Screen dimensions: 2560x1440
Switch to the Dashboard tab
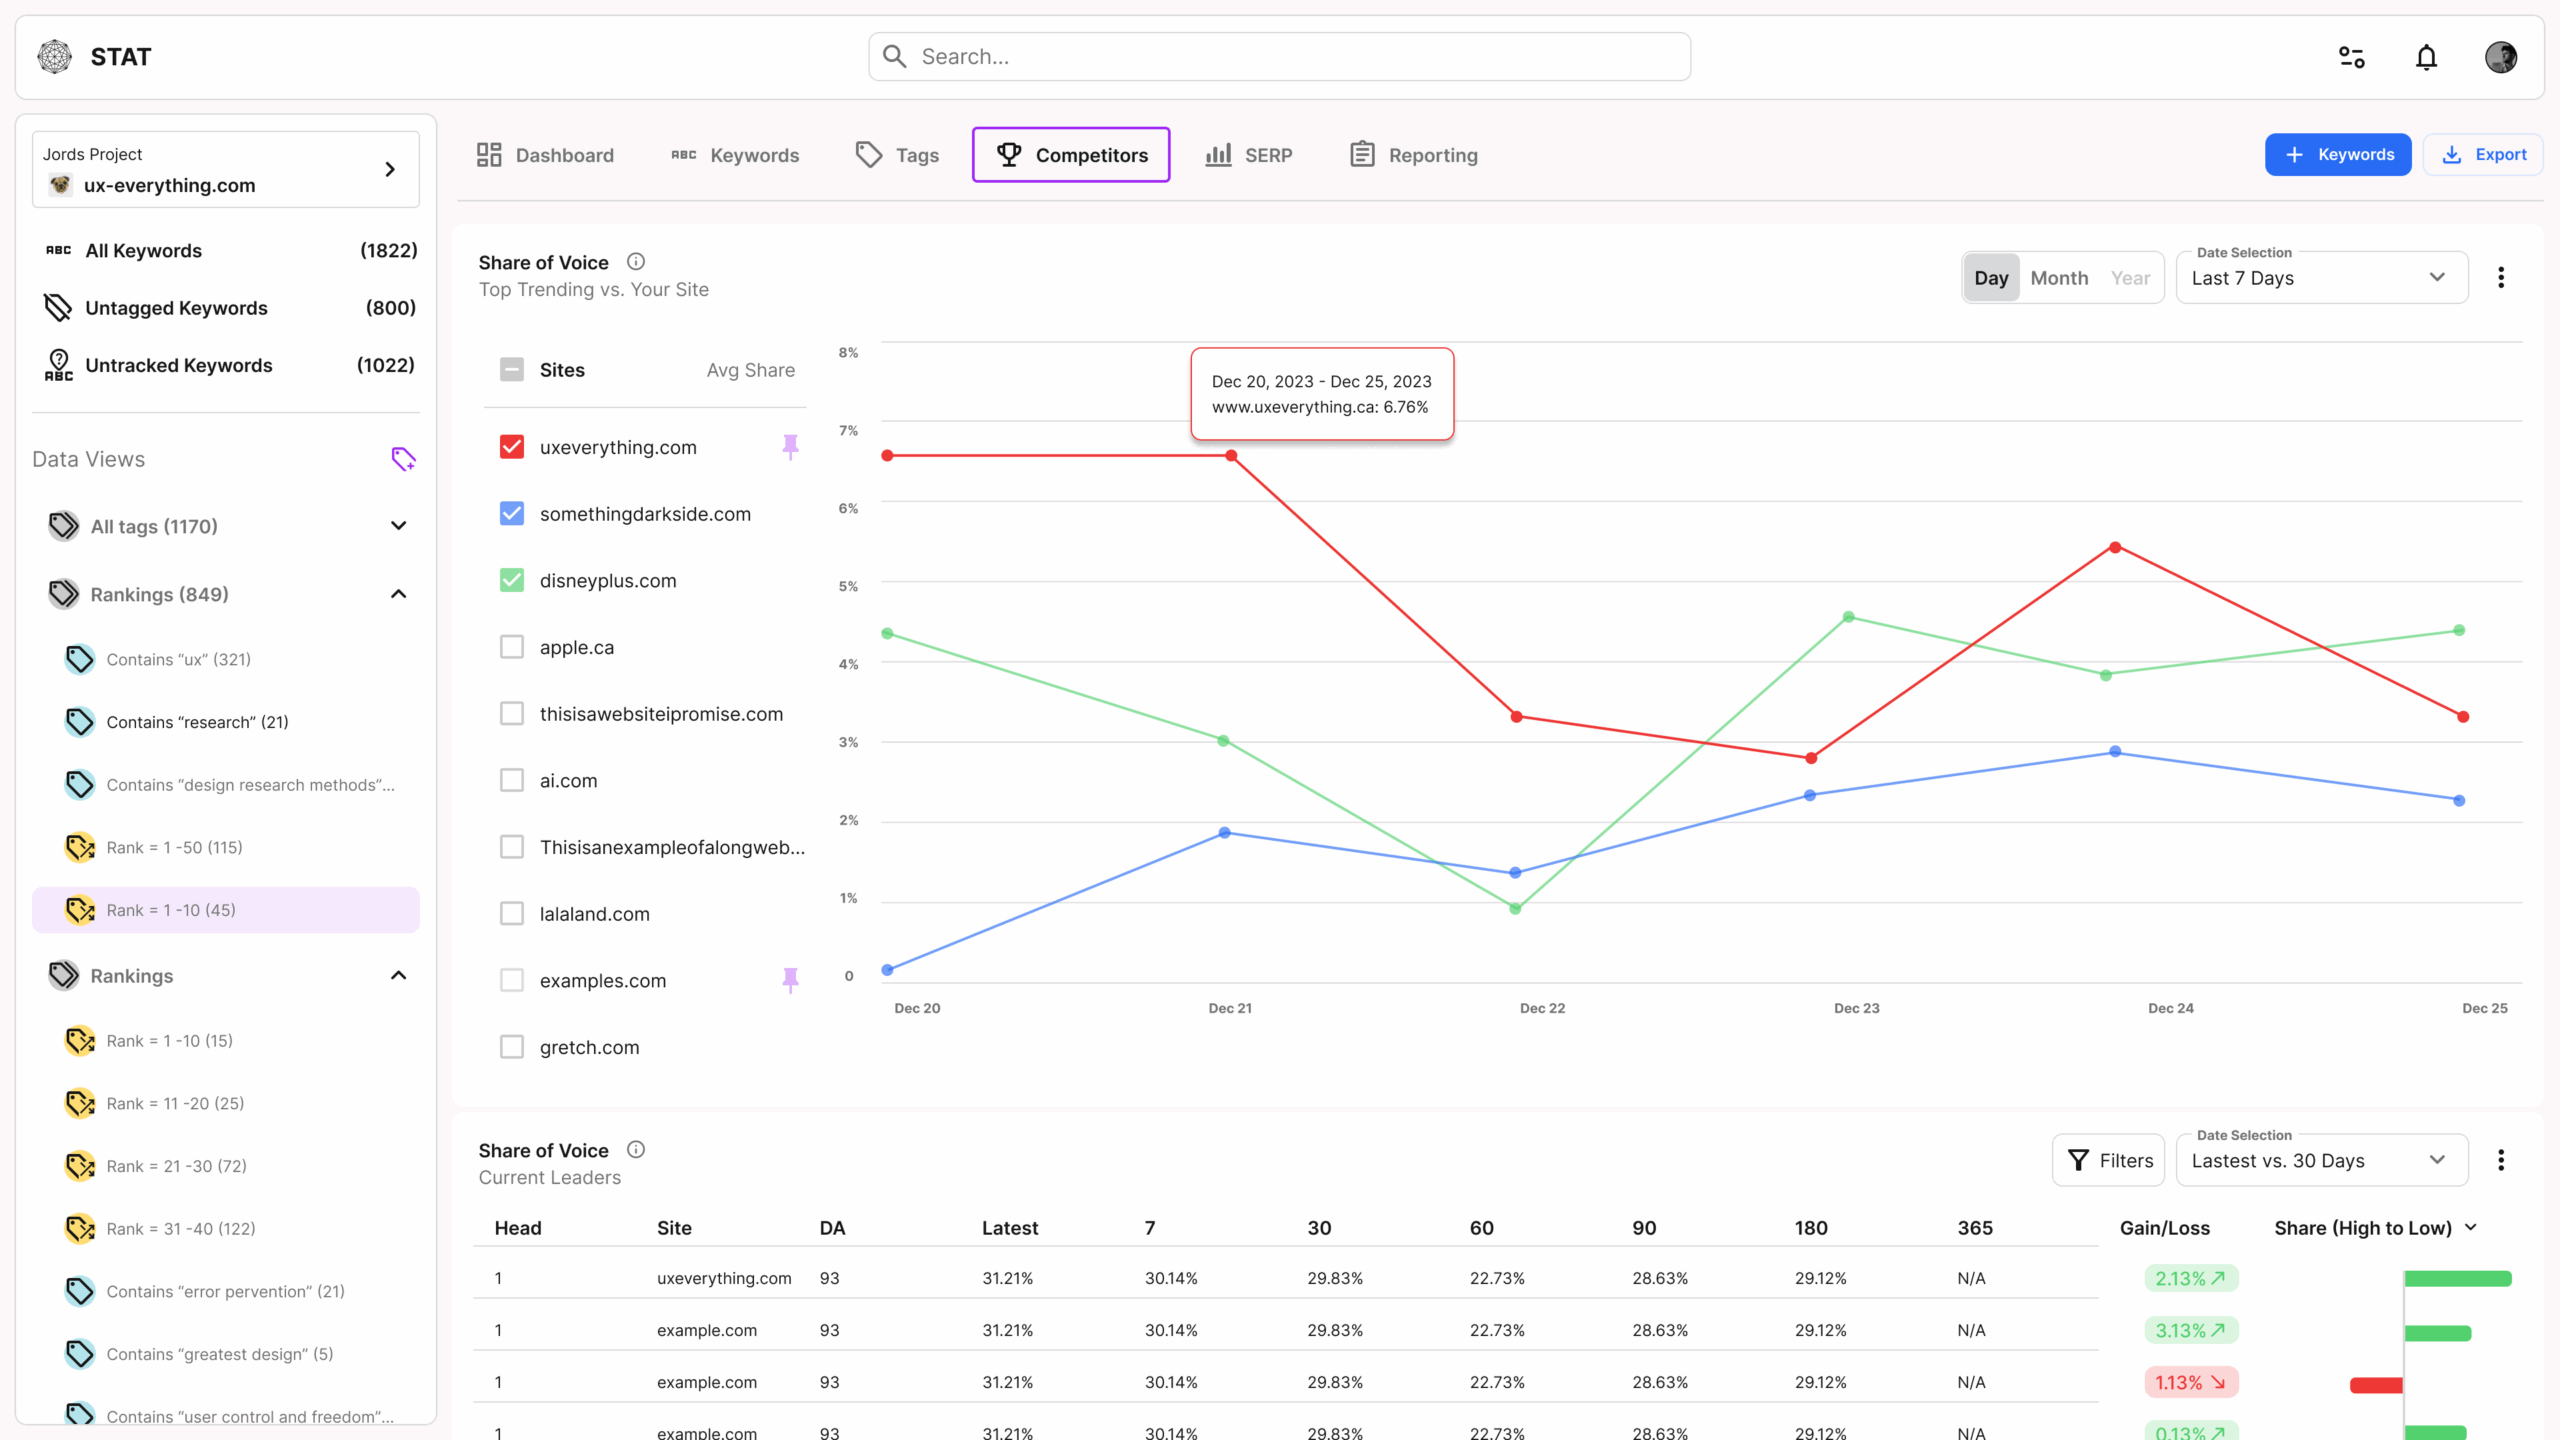click(x=545, y=155)
